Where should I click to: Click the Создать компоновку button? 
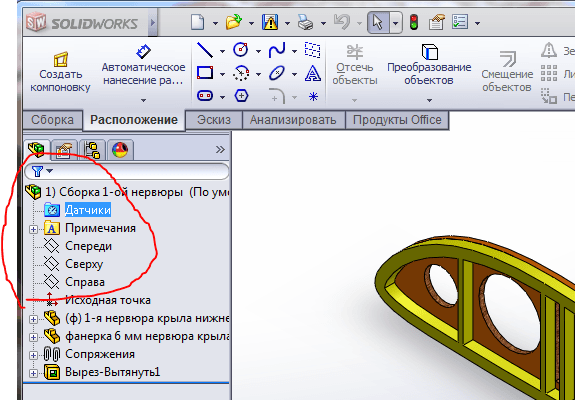(x=60, y=72)
